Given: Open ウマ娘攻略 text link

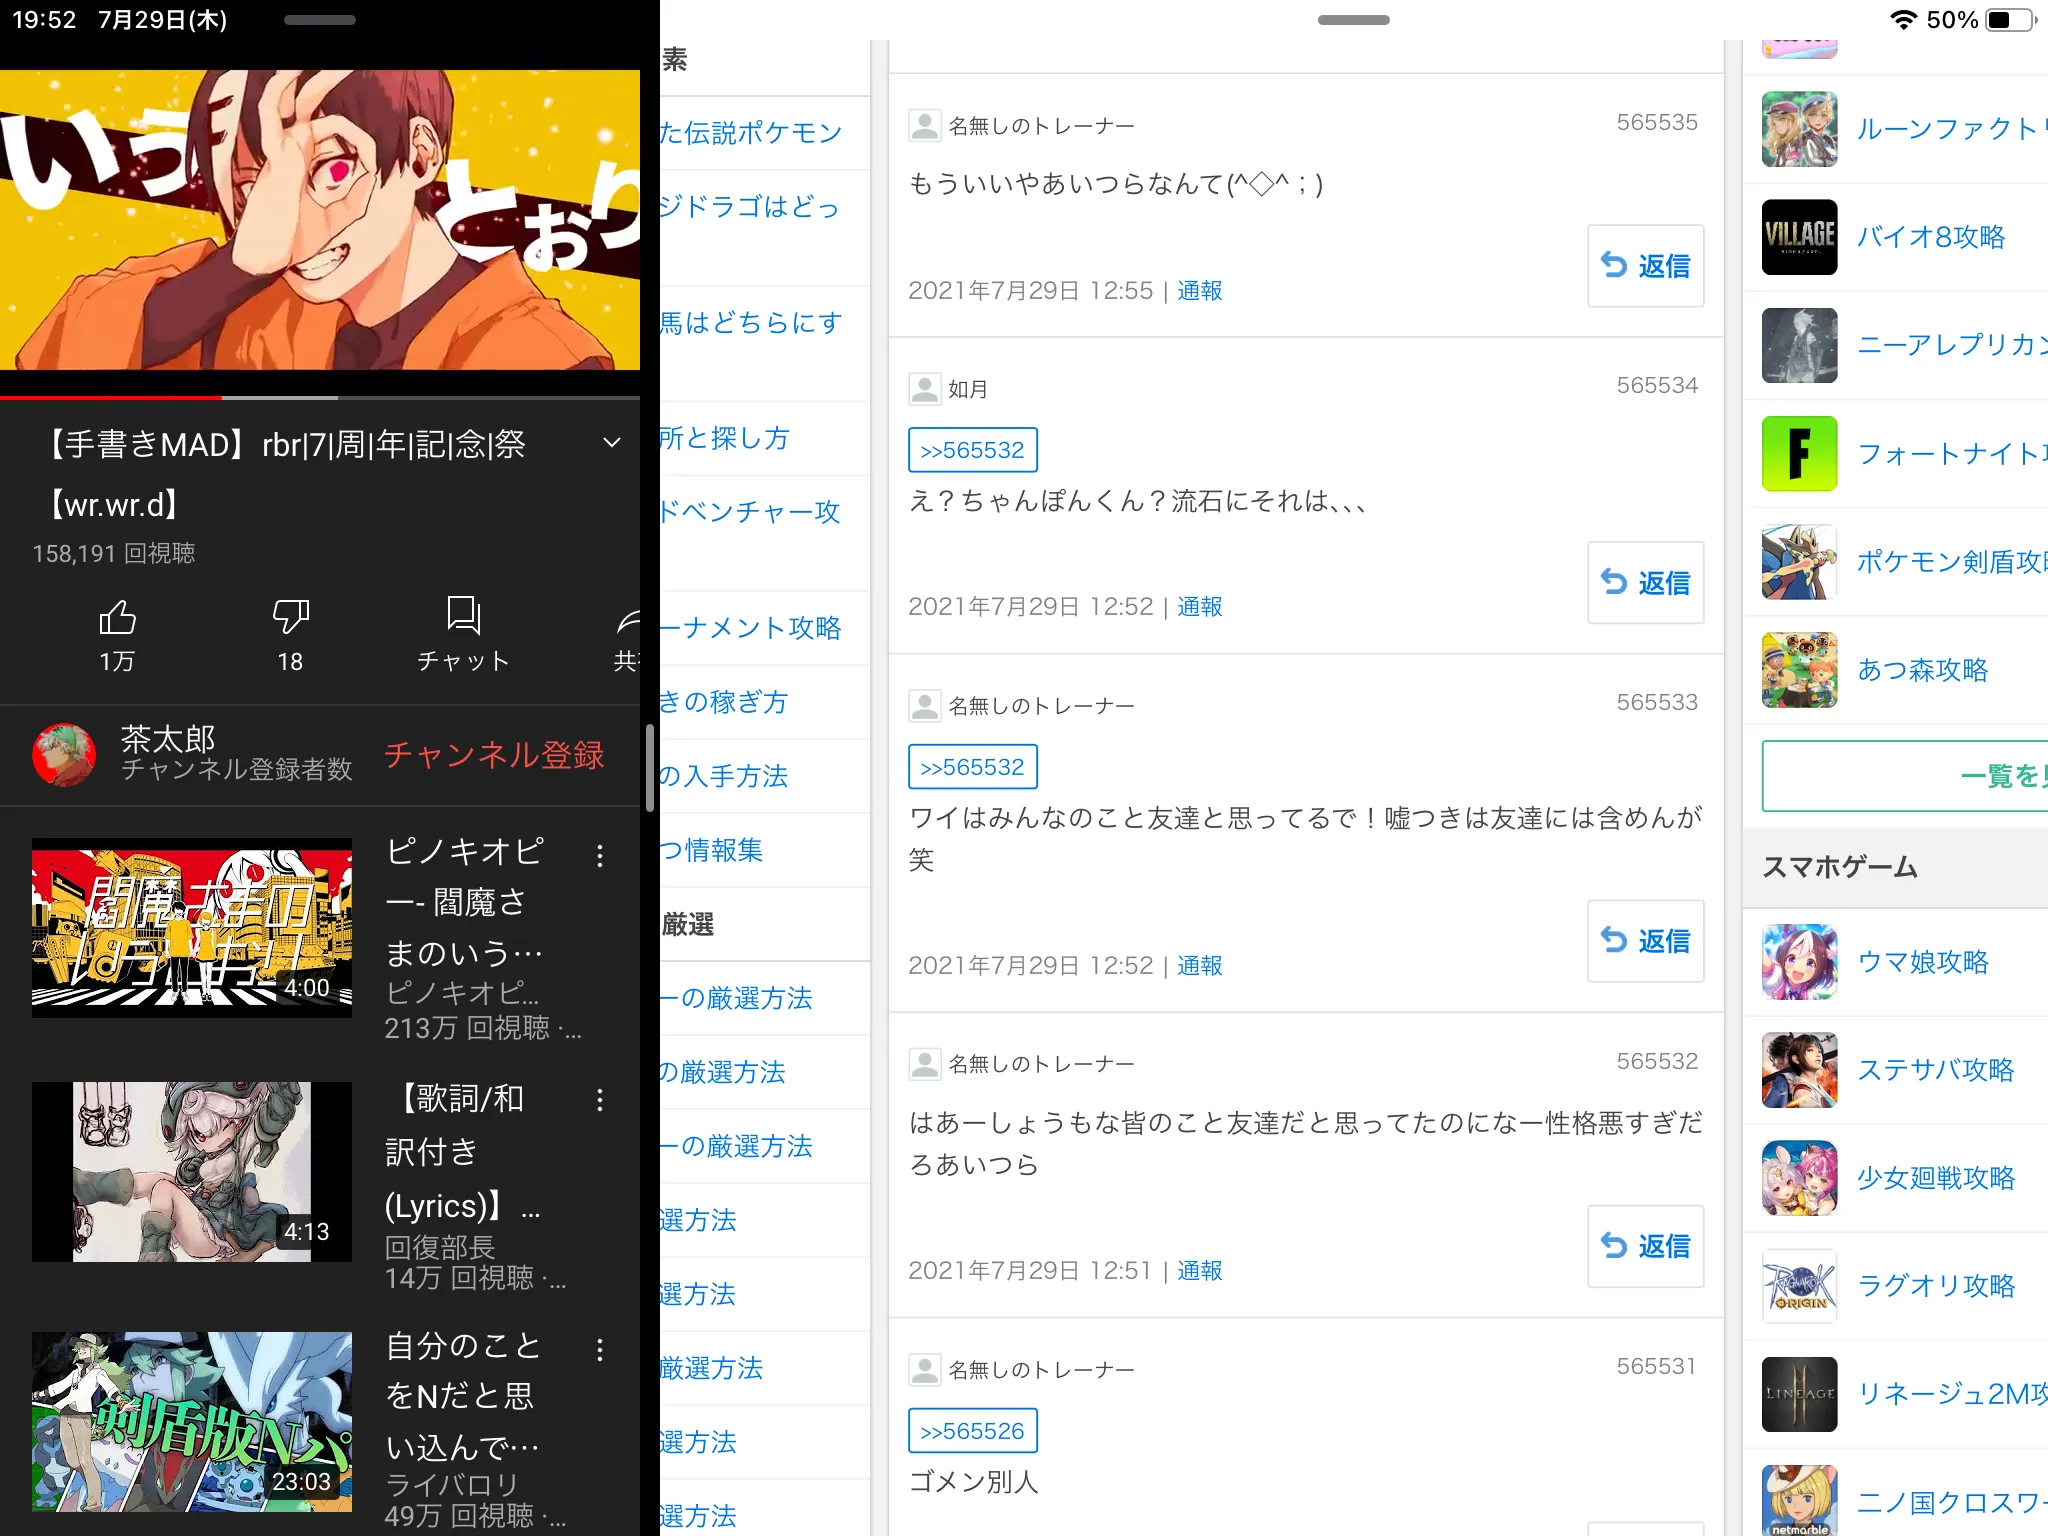Looking at the screenshot, I should [1923, 962].
